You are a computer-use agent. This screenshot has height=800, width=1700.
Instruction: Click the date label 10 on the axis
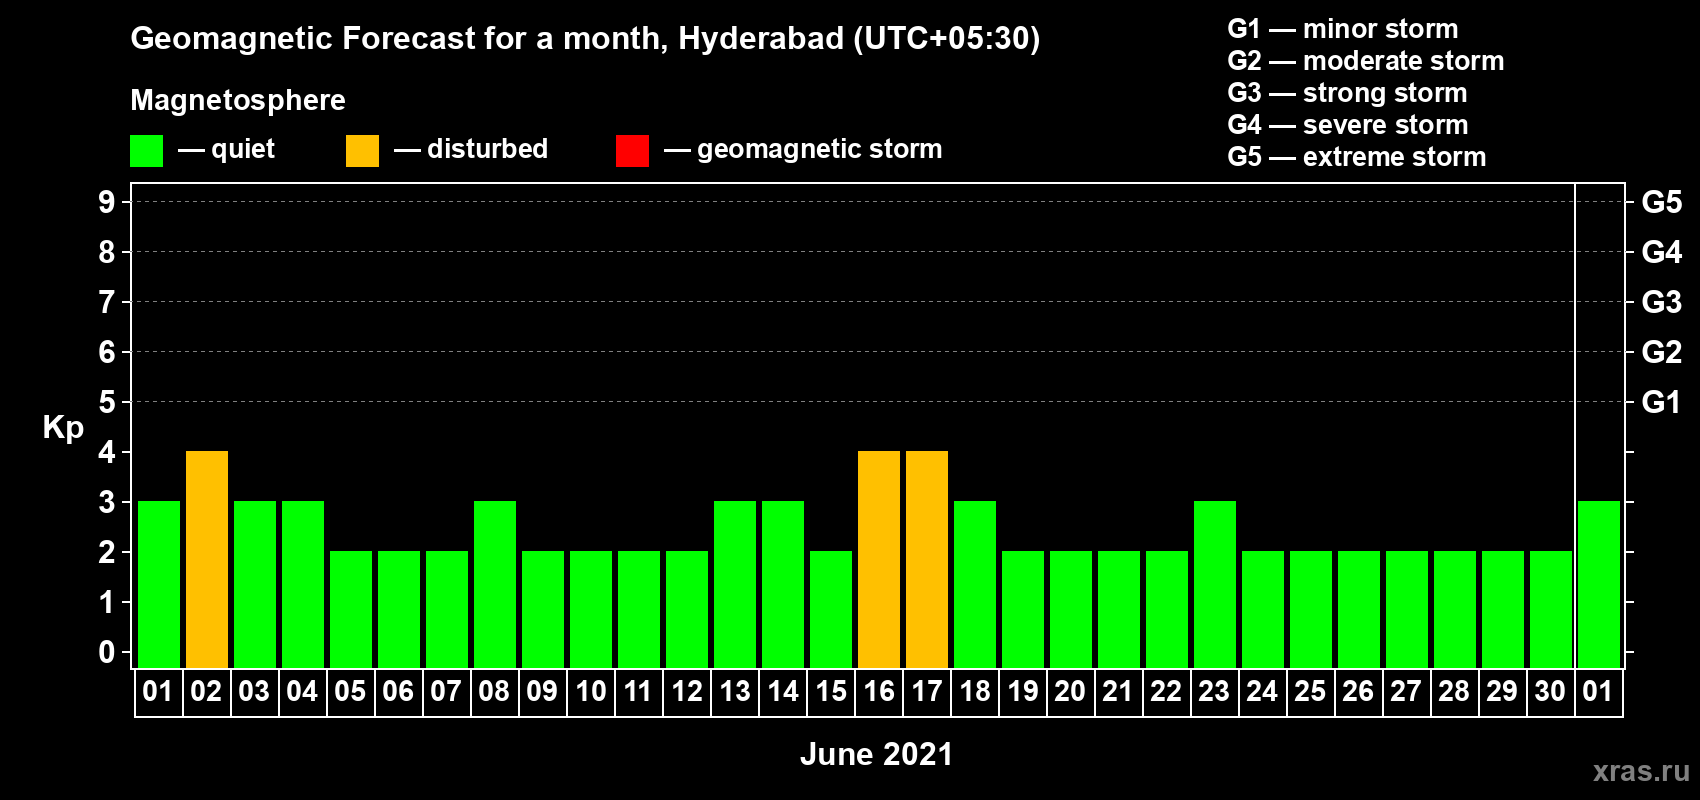click(x=591, y=691)
